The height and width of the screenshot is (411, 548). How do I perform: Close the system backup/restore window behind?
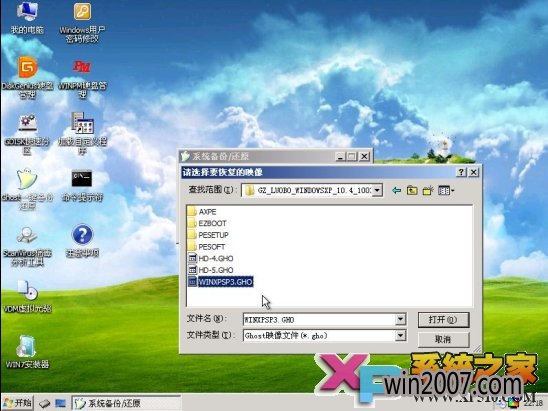tap(365, 156)
